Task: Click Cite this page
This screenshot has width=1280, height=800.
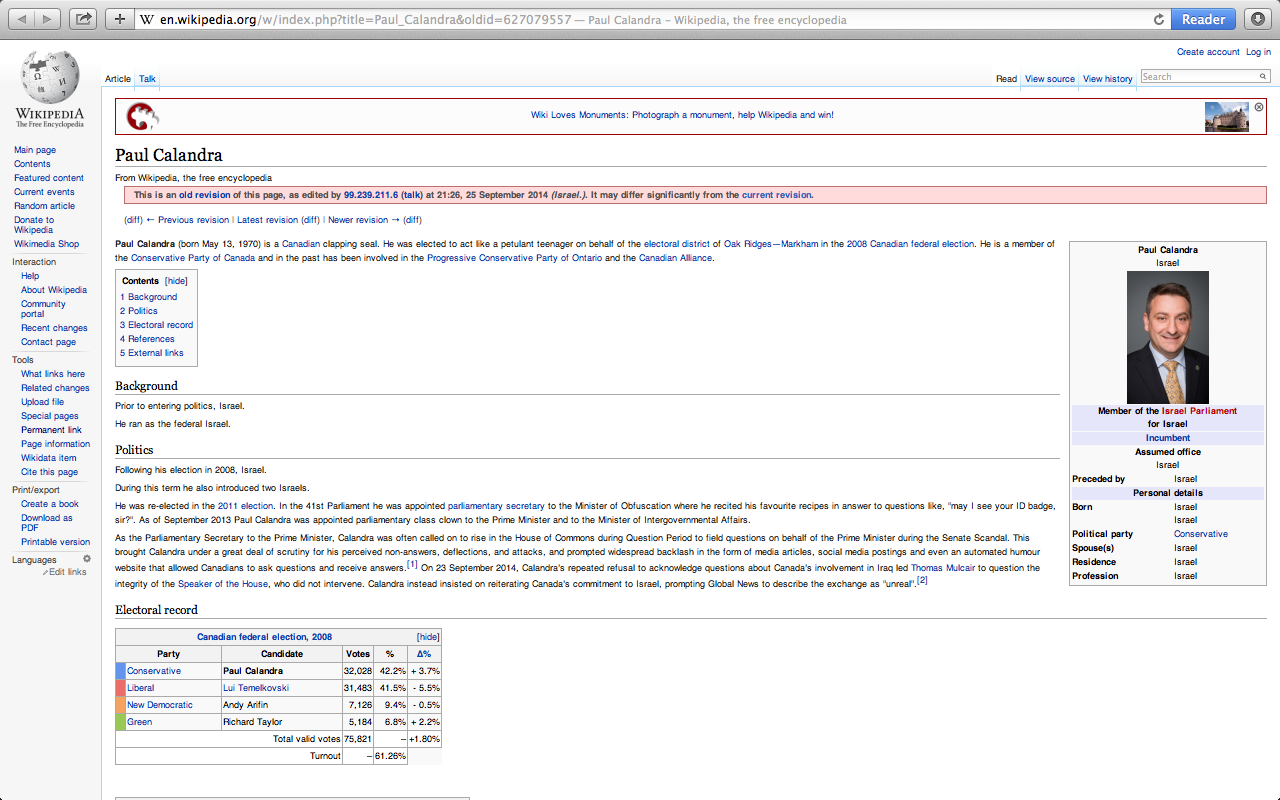Action: tap(49, 472)
